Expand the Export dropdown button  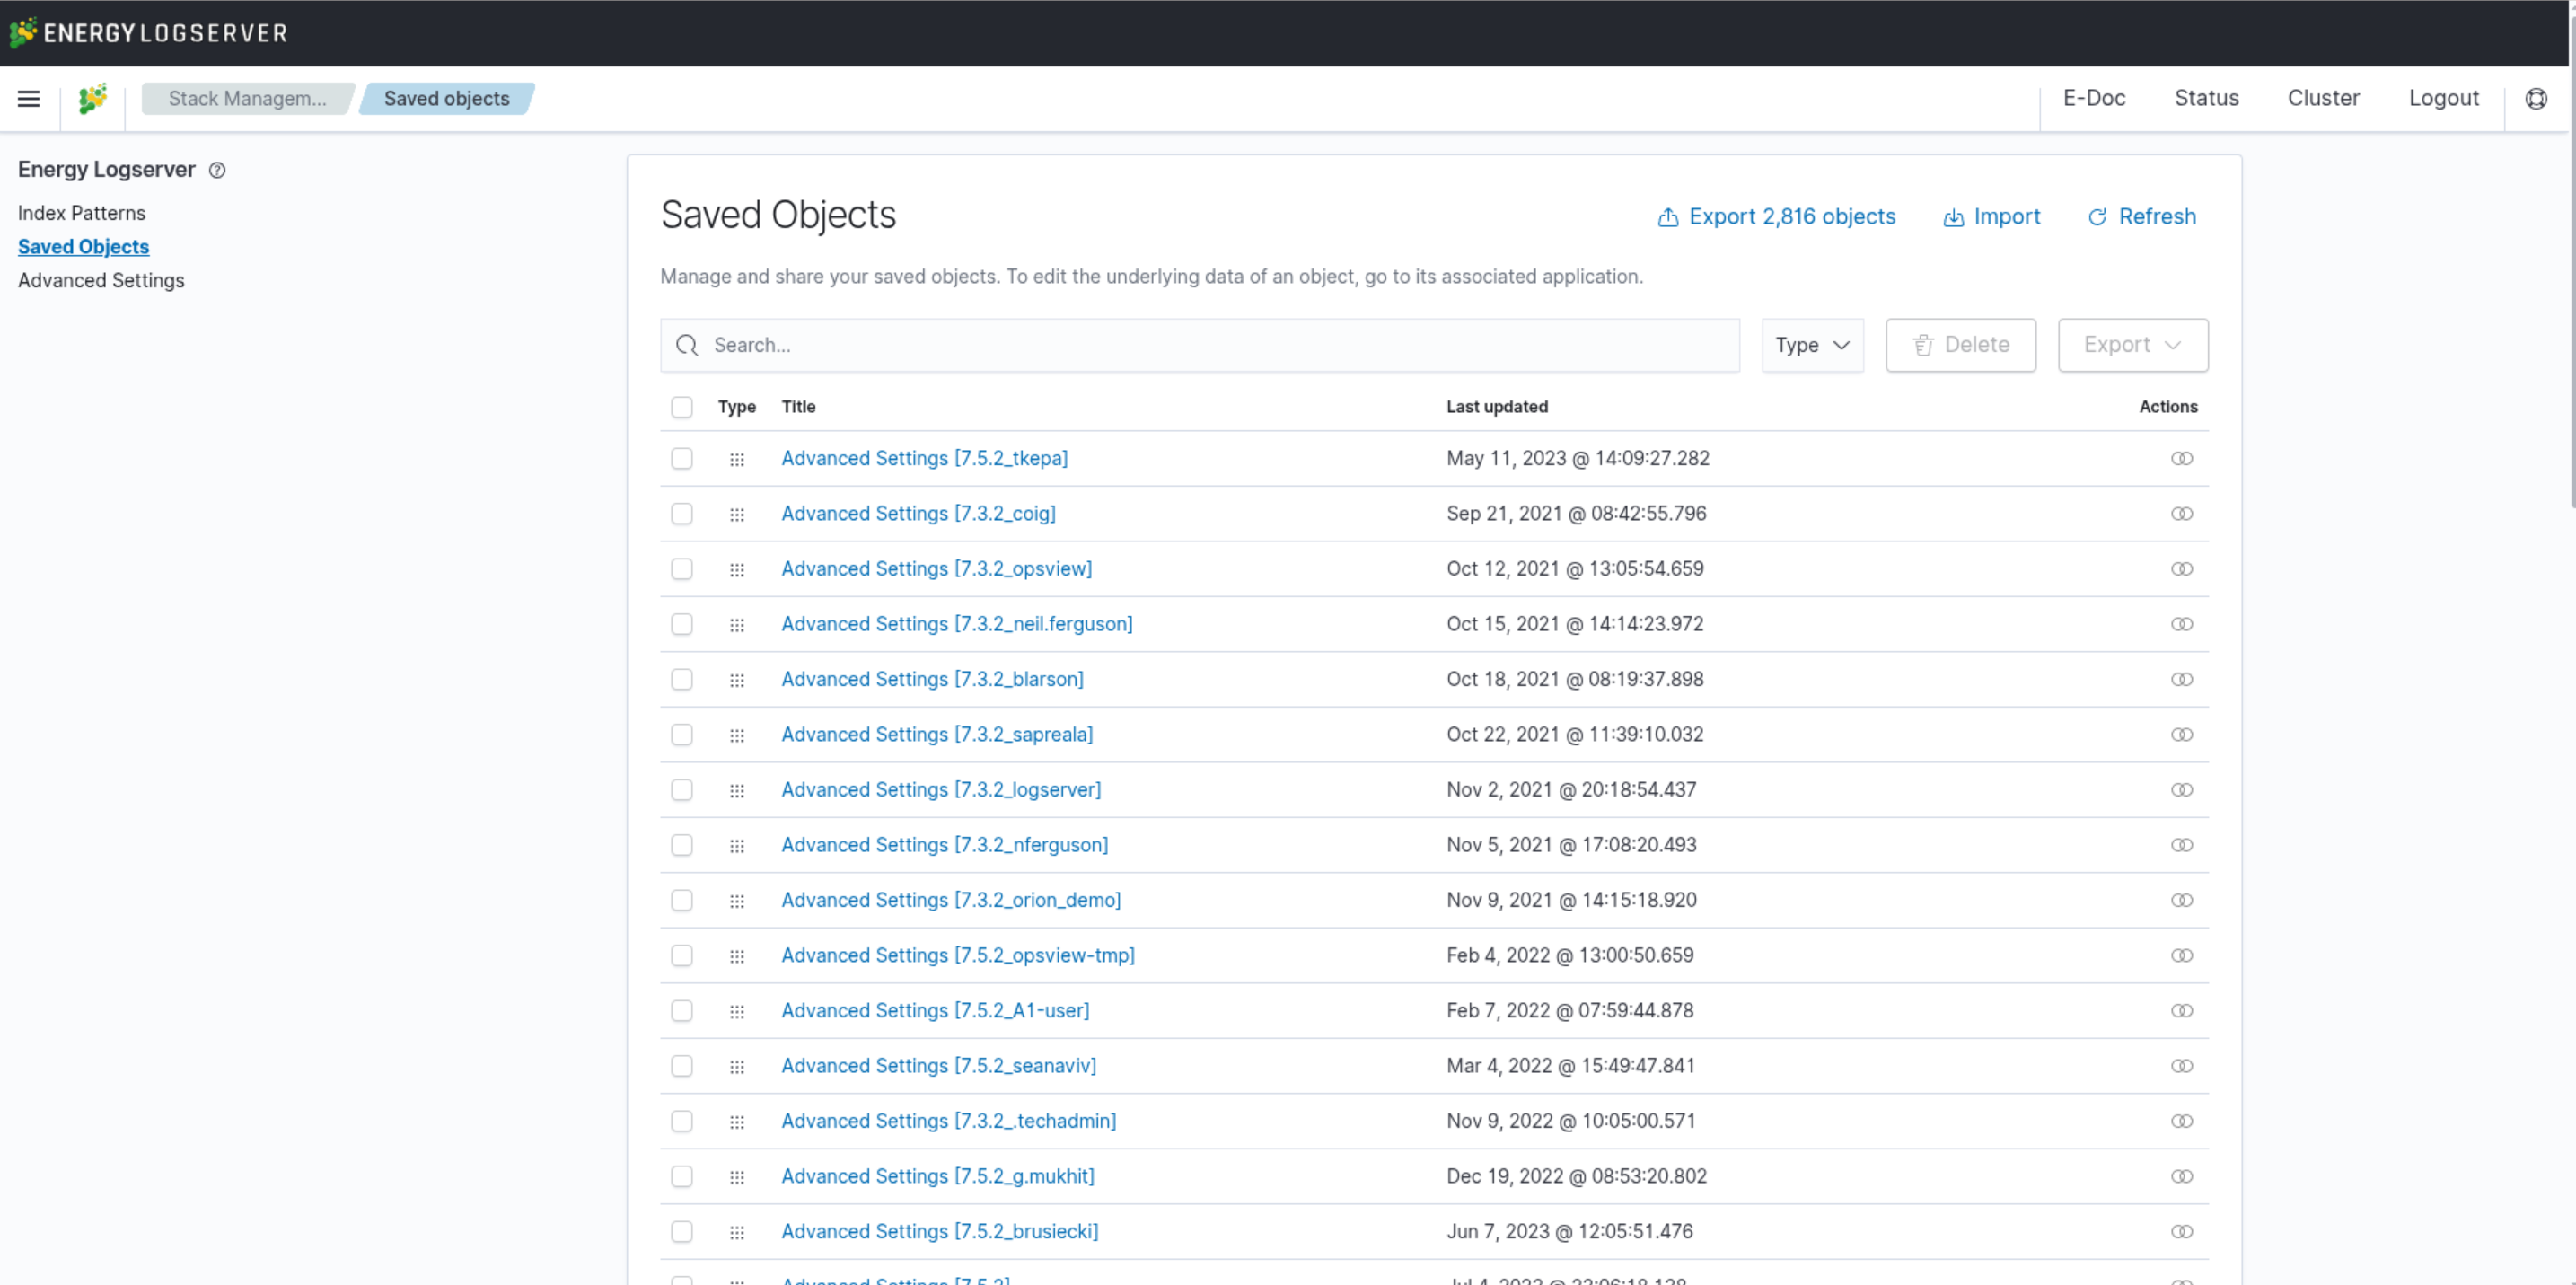(x=2132, y=345)
